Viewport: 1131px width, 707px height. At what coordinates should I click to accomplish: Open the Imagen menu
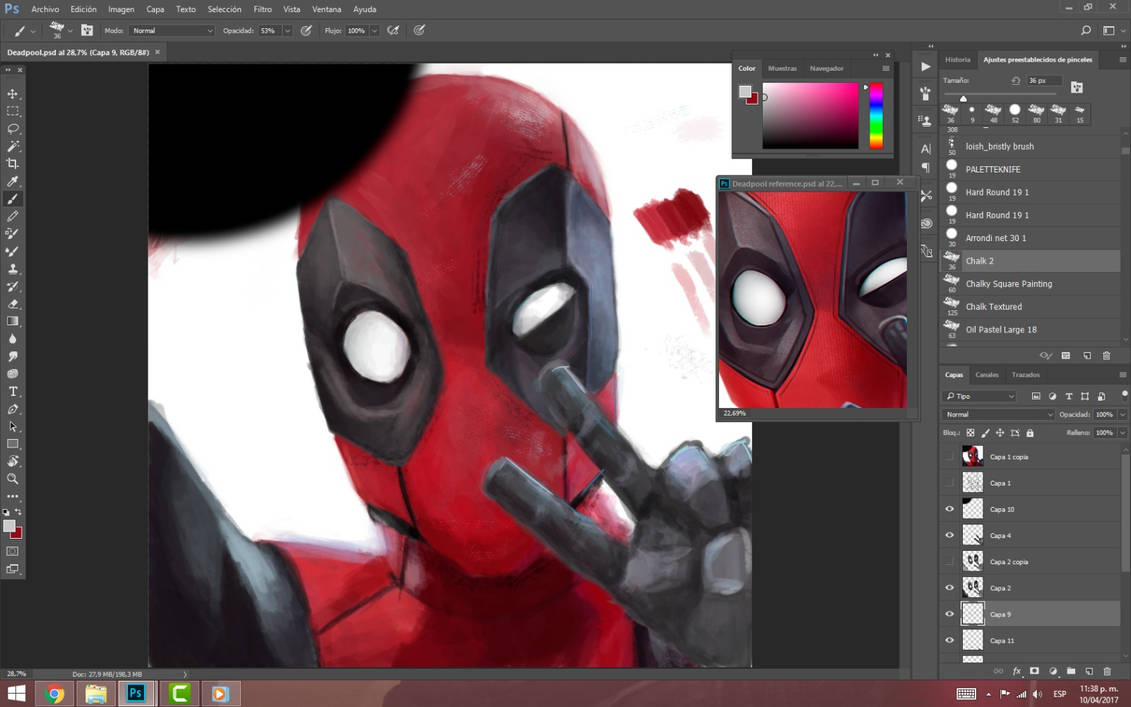(x=121, y=9)
